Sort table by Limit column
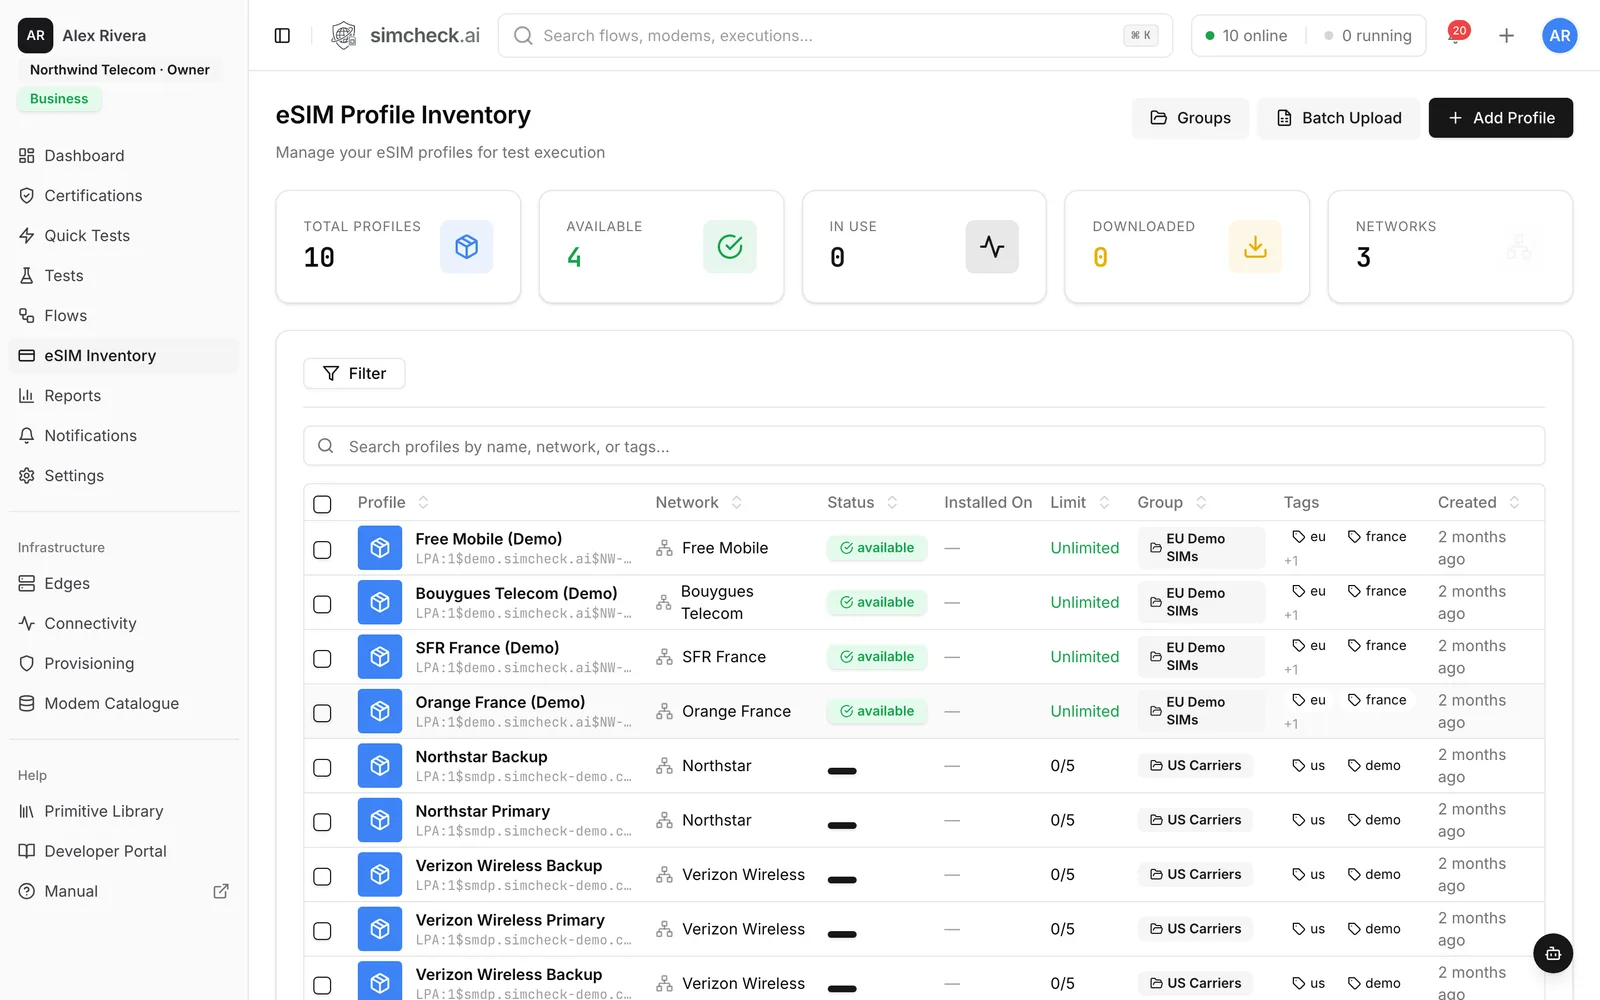The width and height of the screenshot is (1600, 1000). pyautogui.click(x=1080, y=502)
